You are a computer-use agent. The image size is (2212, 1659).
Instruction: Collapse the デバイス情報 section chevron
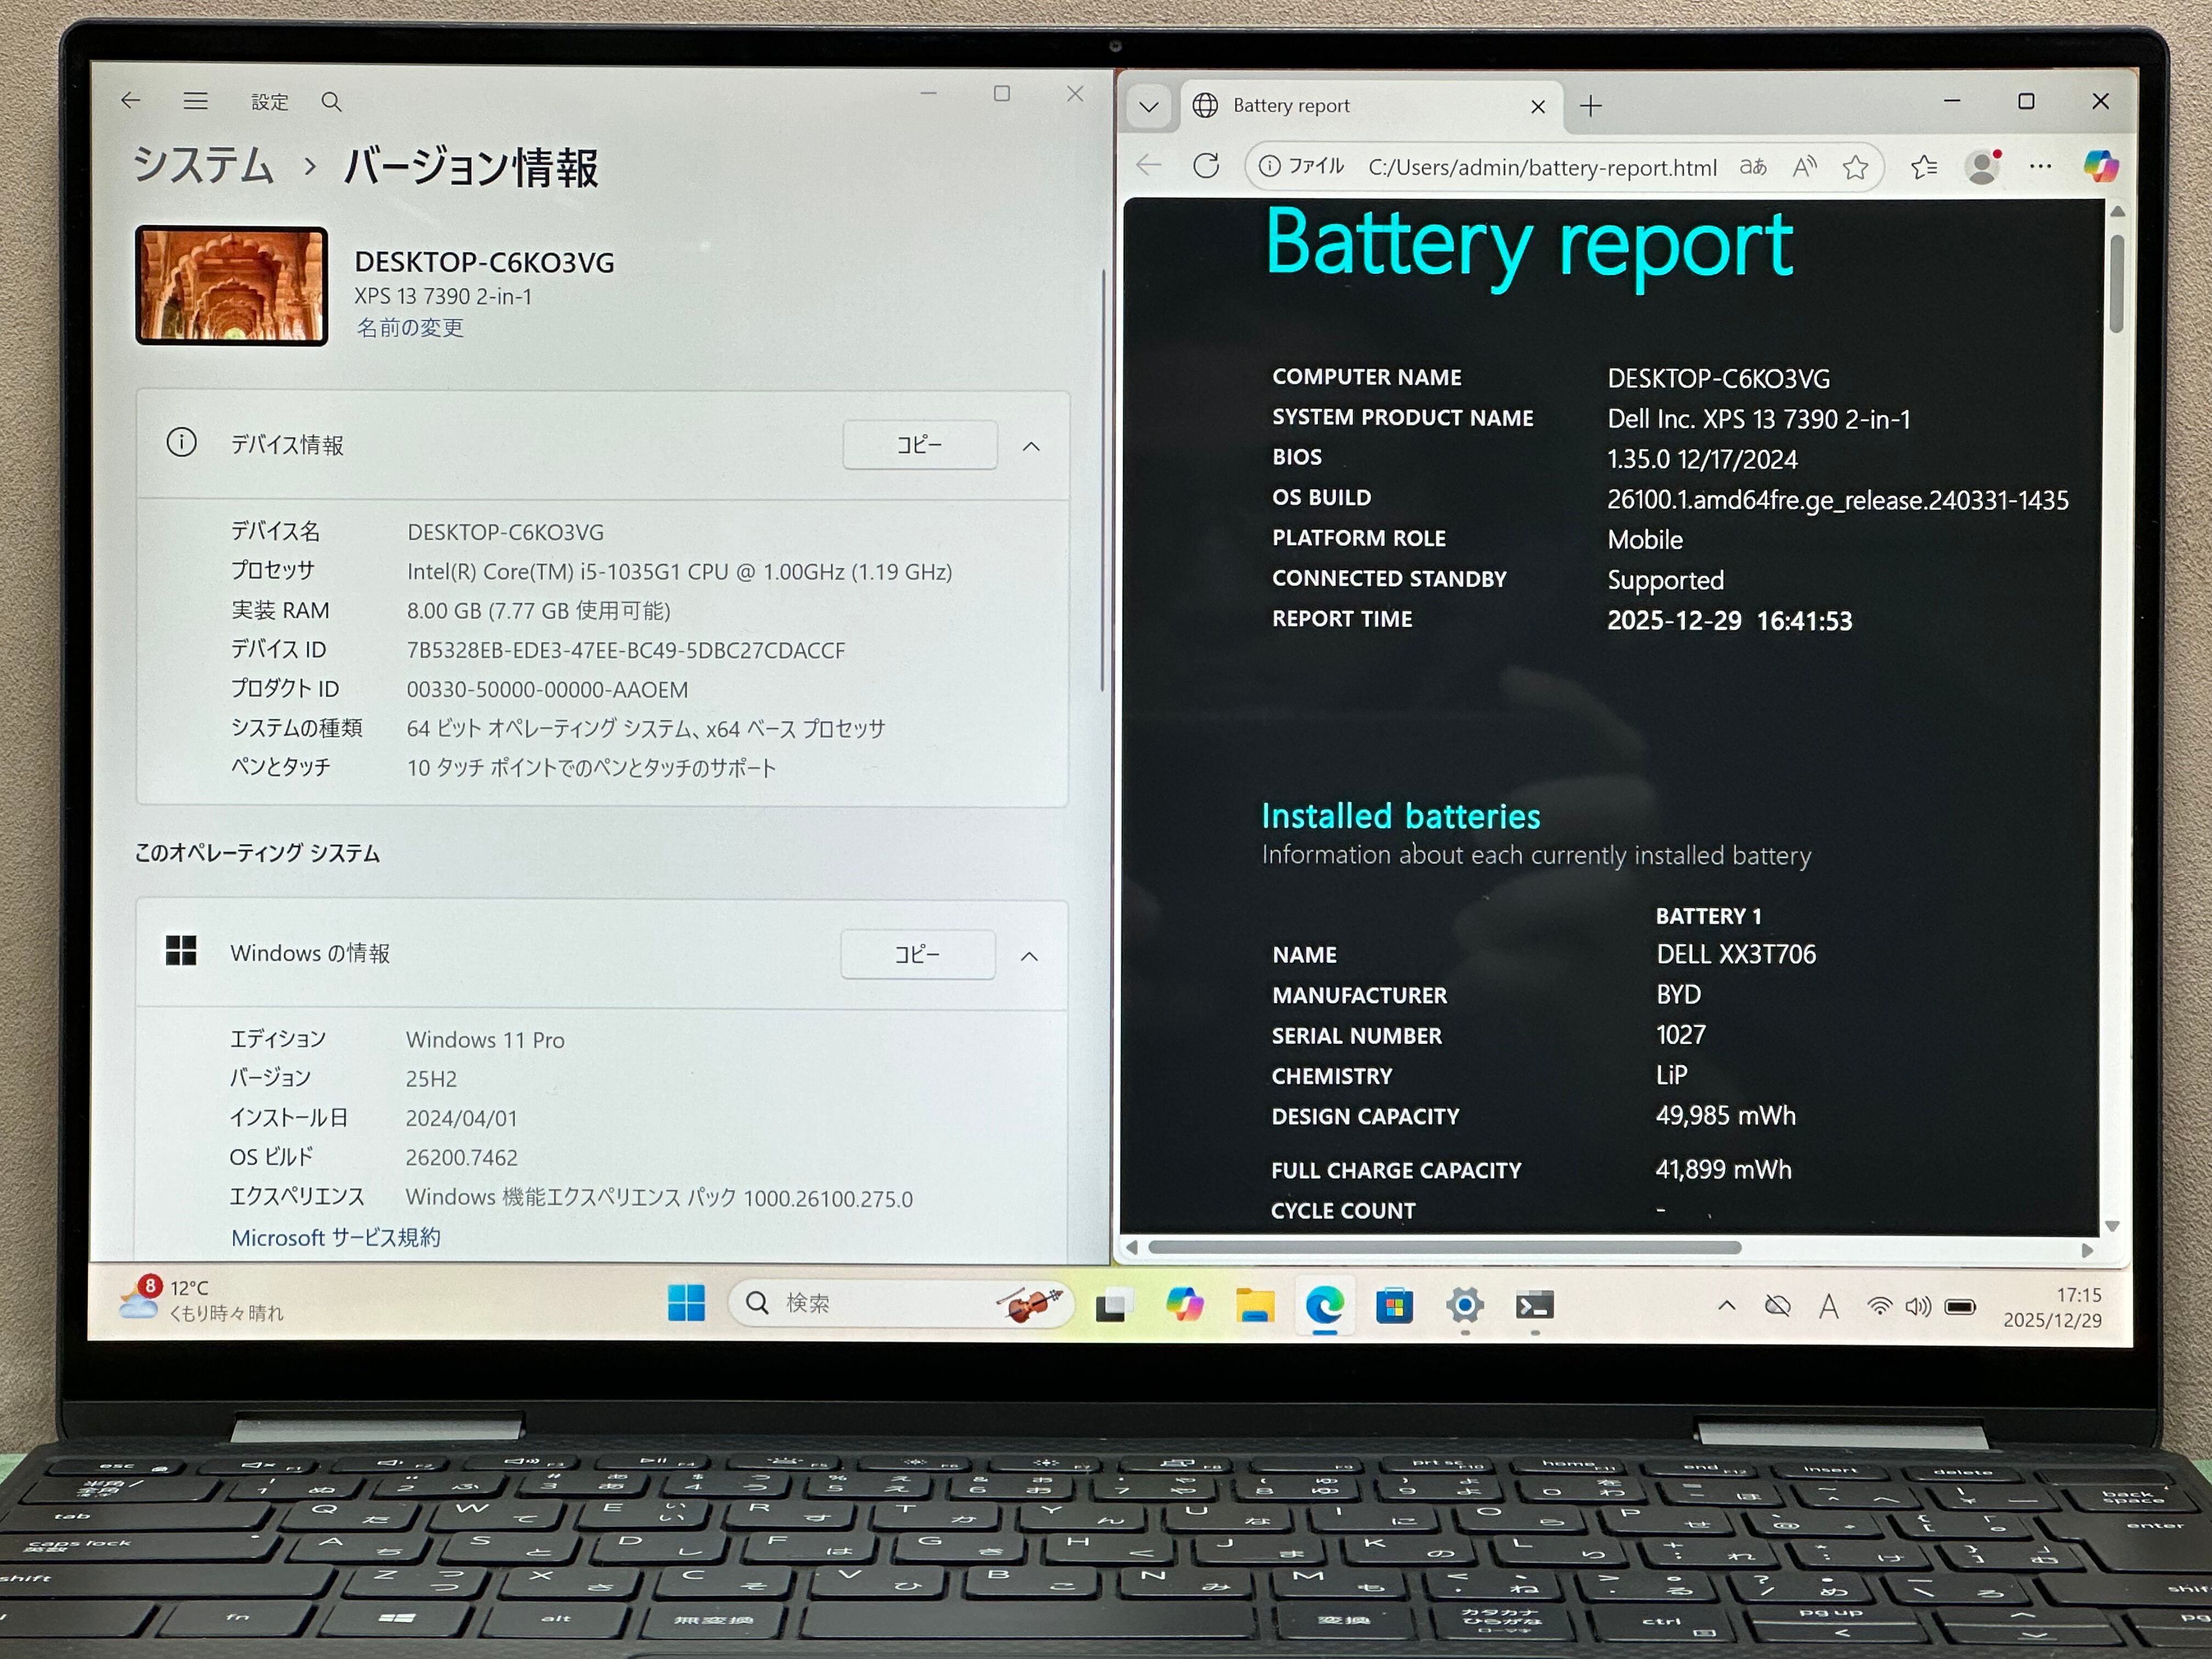1031,446
